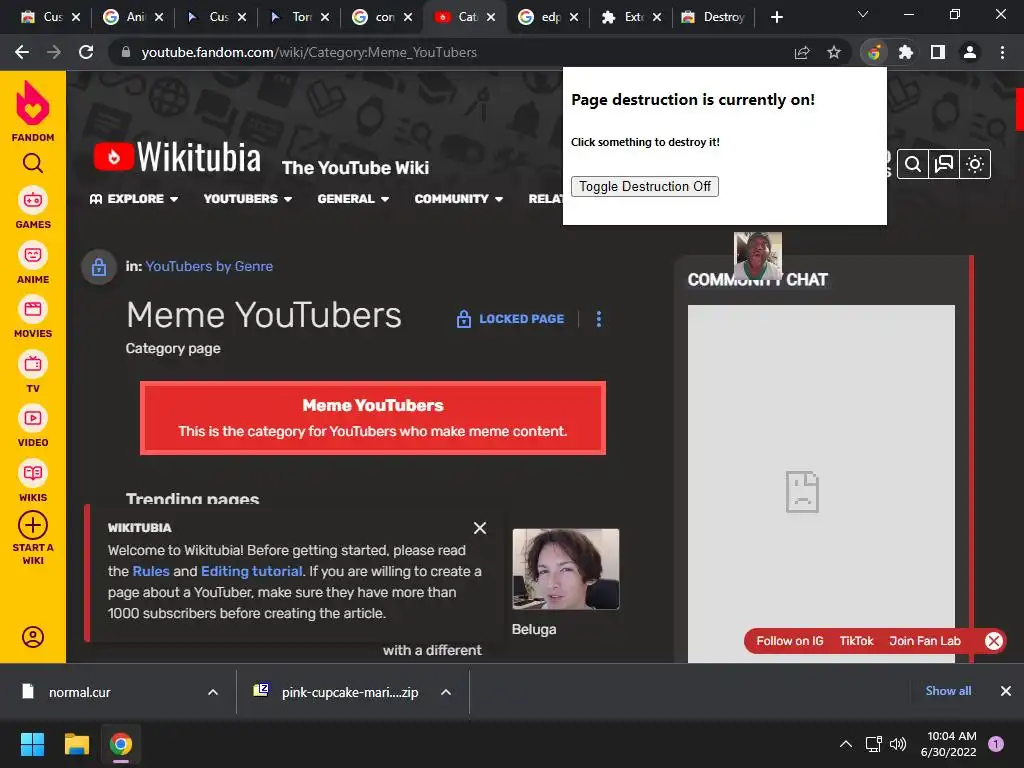Viewport: 1024px width, 768px height.
Task: Toggle the light/dark theme sun icon
Action: coord(975,164)
